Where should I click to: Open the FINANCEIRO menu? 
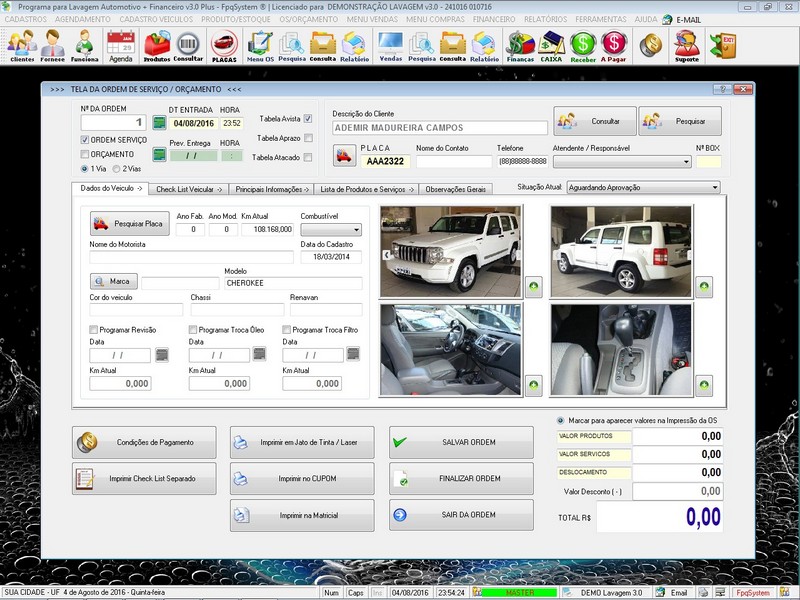click(x=494, y=19)
